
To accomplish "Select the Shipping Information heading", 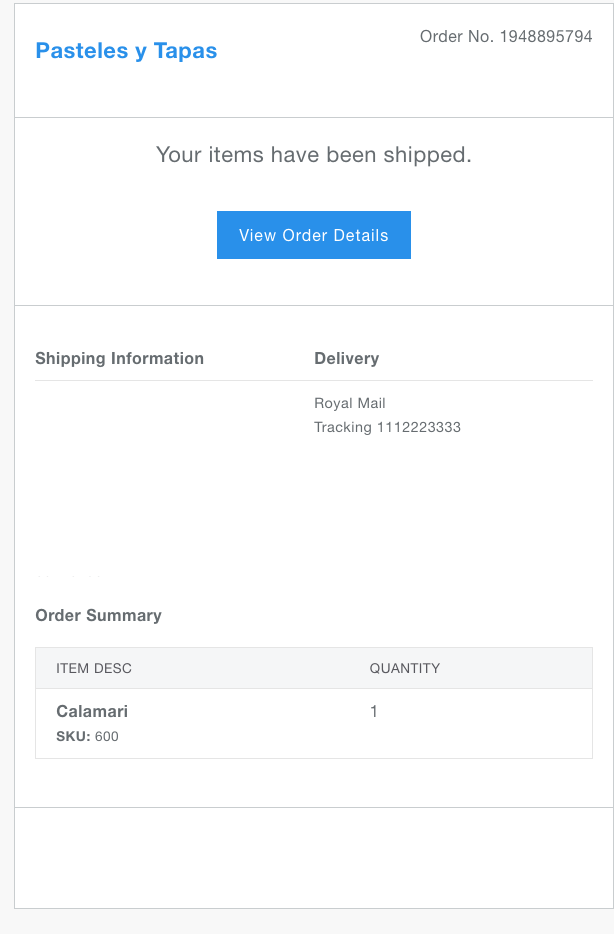I will point(119,358).
